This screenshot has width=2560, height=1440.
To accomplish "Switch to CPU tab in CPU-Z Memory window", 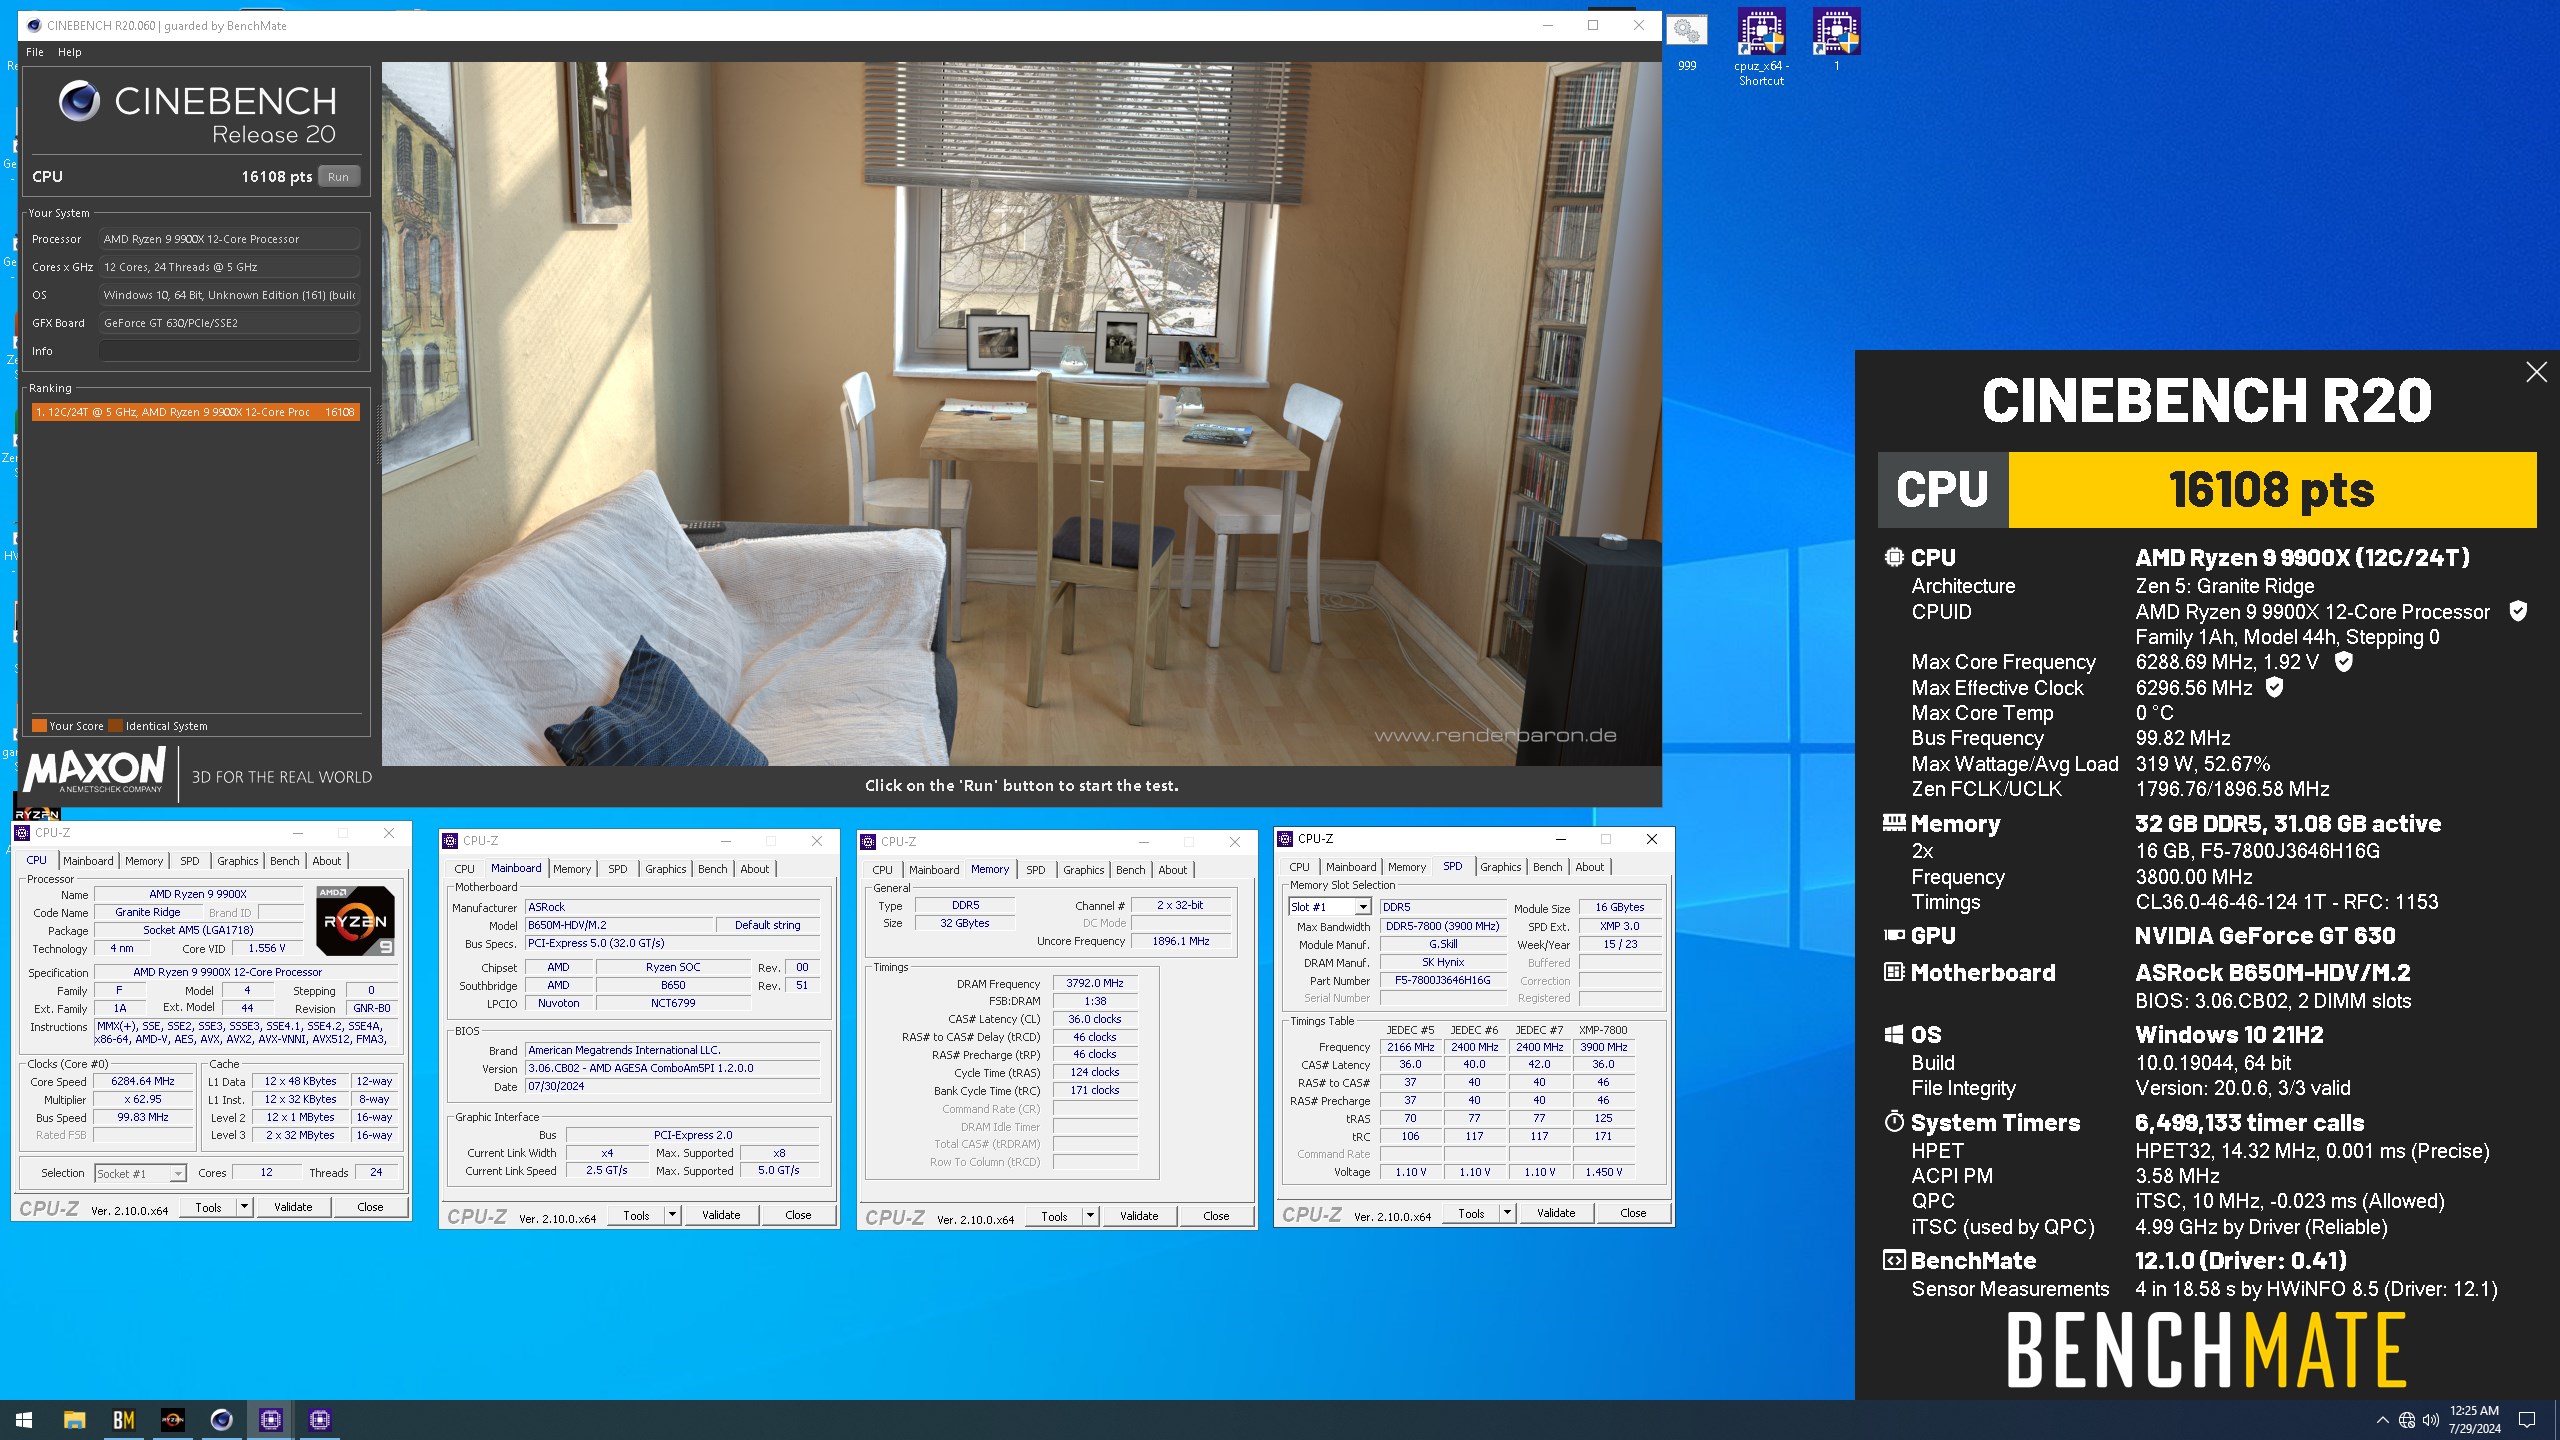I will point(882,870).
